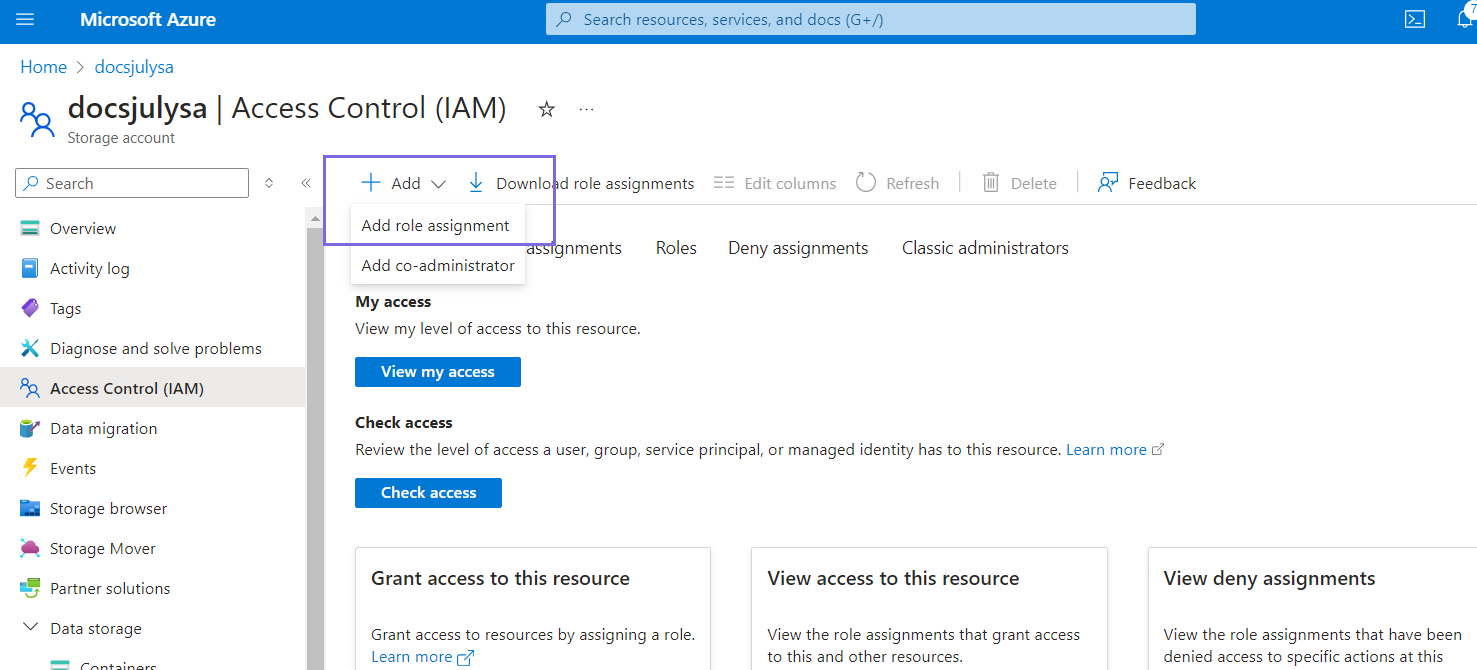
Task: Click the View my access button
Action: click(437, 372)
